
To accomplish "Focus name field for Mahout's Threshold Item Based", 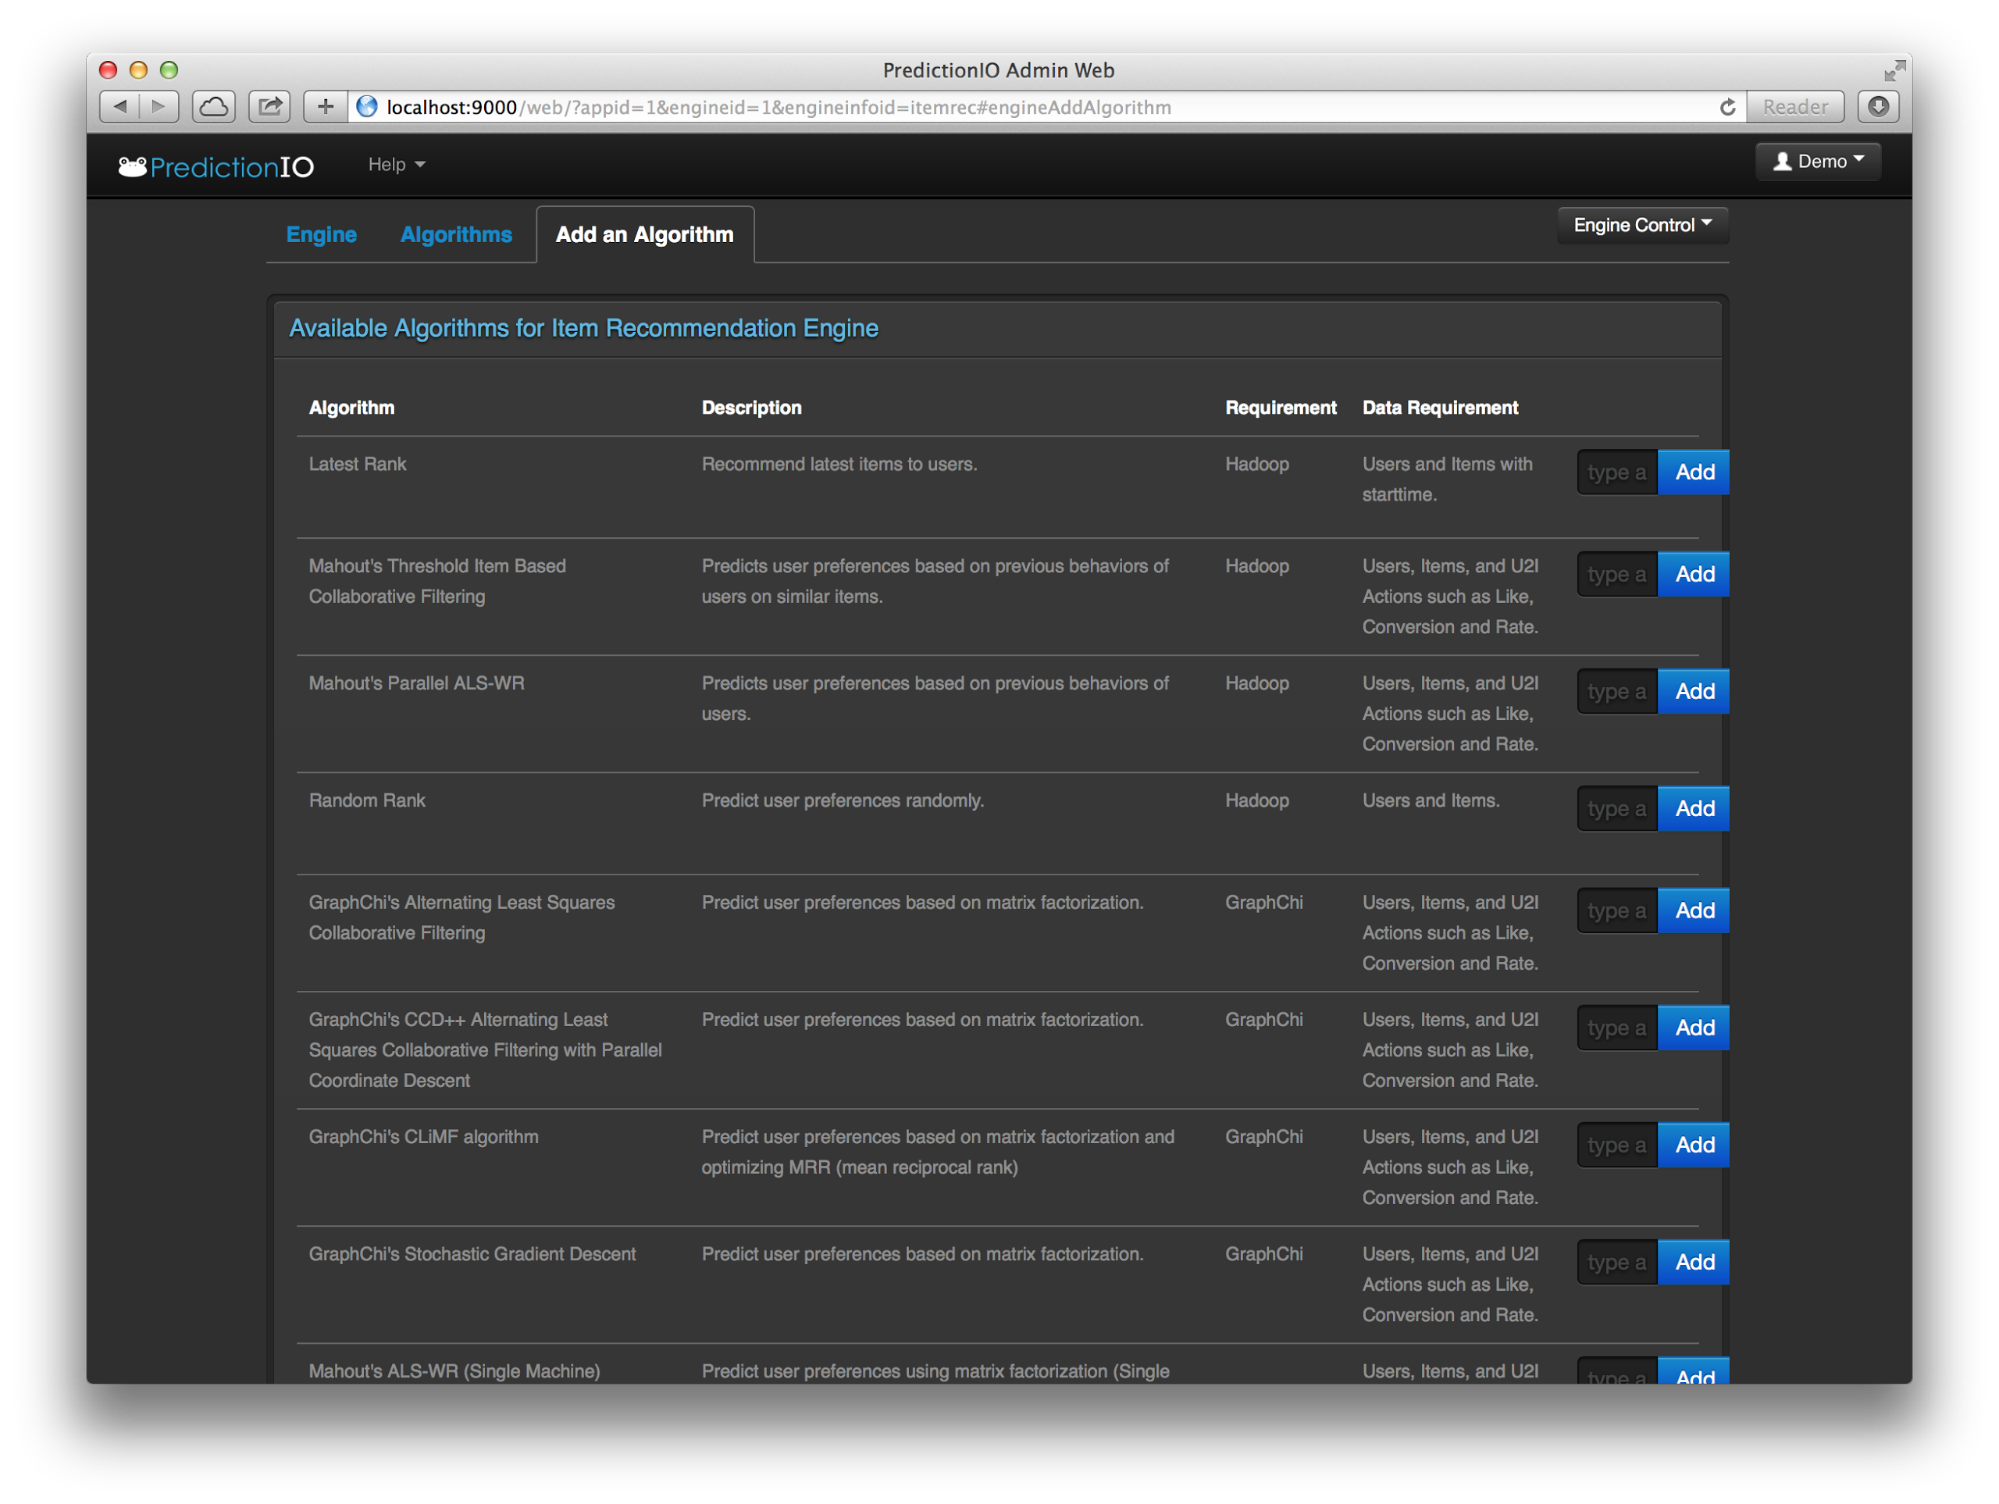I will pos(1617,574).
